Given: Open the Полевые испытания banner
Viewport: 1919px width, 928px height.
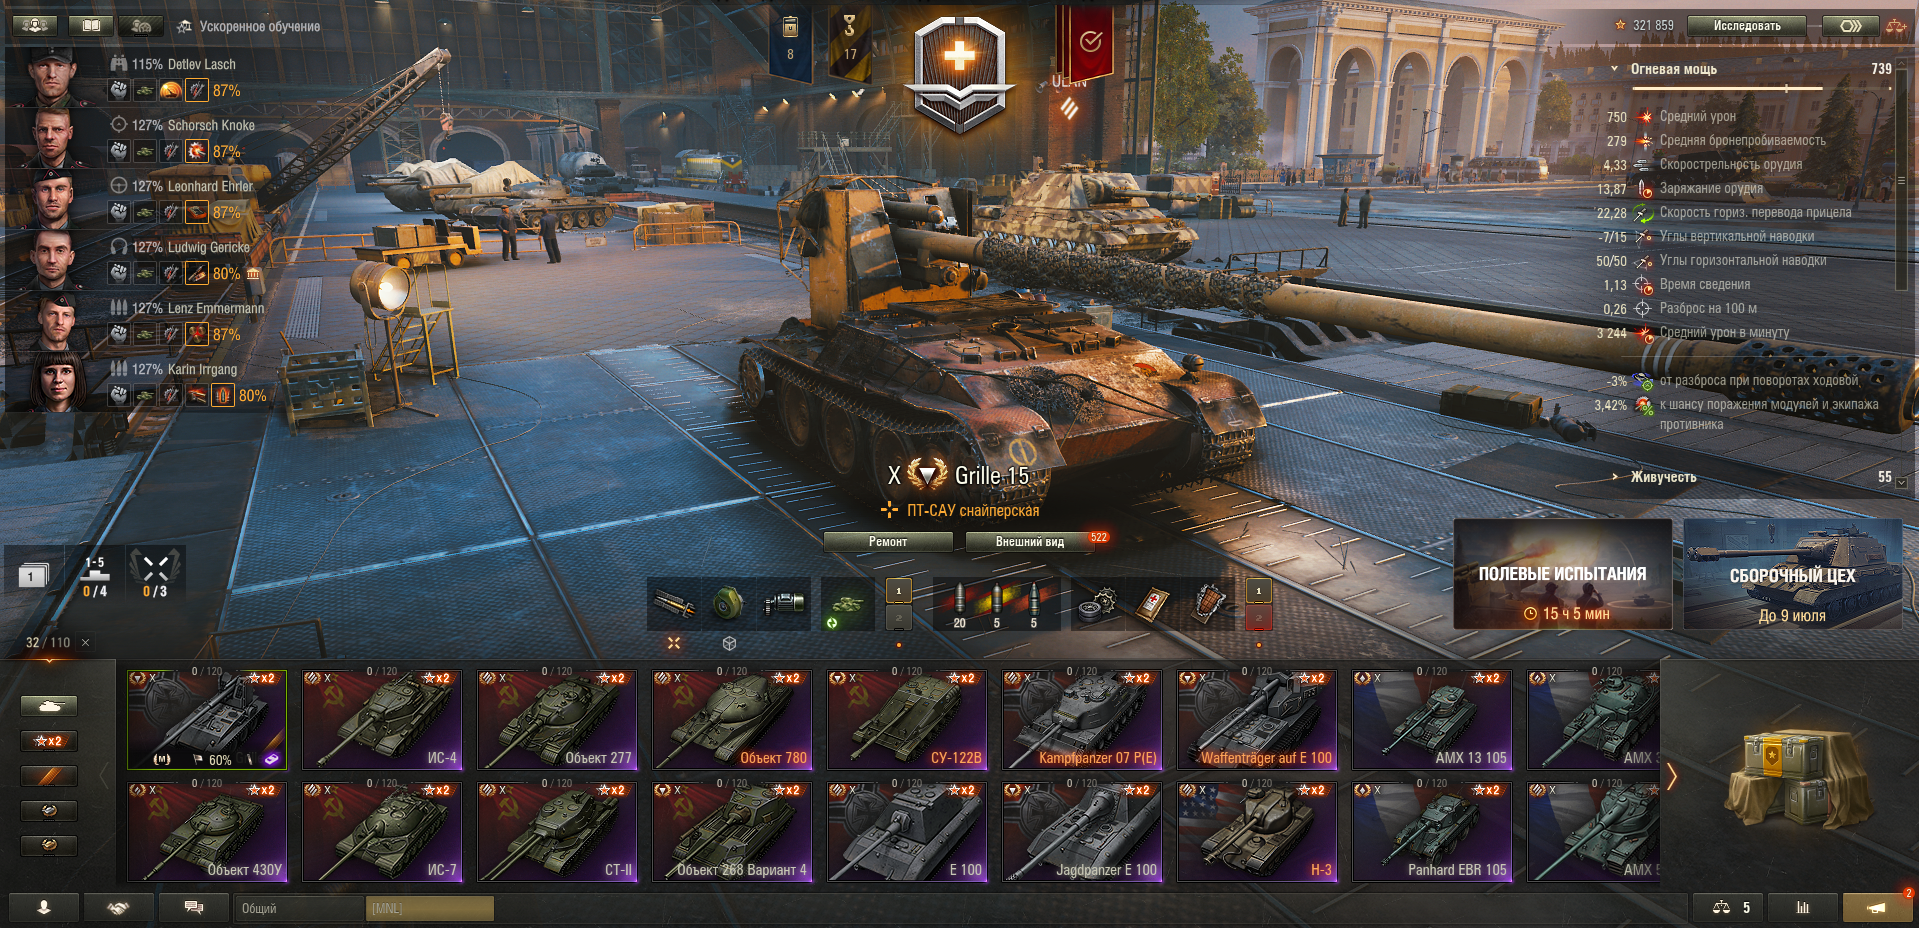Looking at the screenshot, I should click(x=1562, y=574).
